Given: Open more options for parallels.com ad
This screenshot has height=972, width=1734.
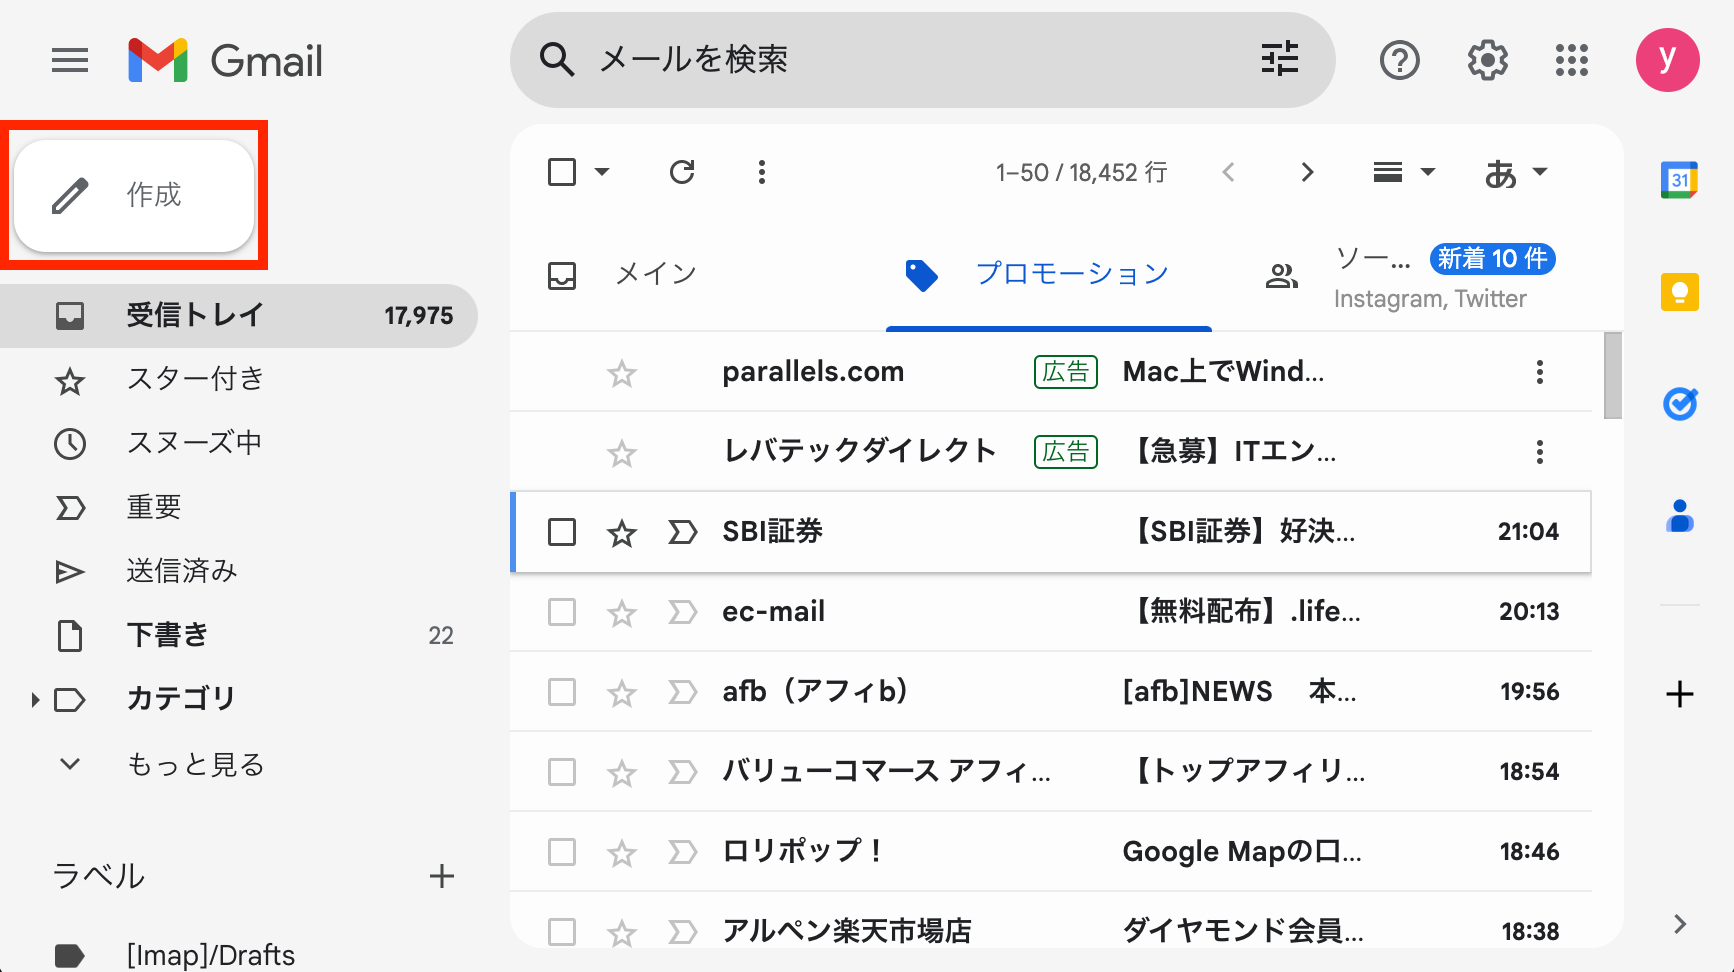Looking at the screenshot, I should (x=1540, y=372).
